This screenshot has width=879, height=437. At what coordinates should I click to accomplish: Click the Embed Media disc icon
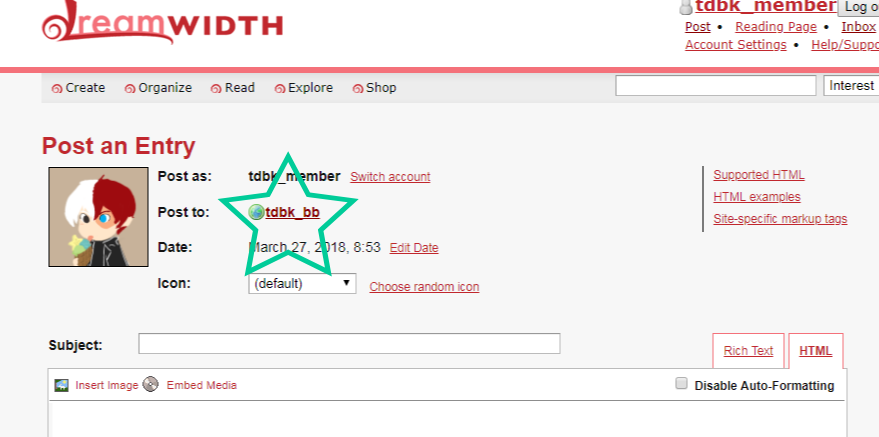point(150,384)
